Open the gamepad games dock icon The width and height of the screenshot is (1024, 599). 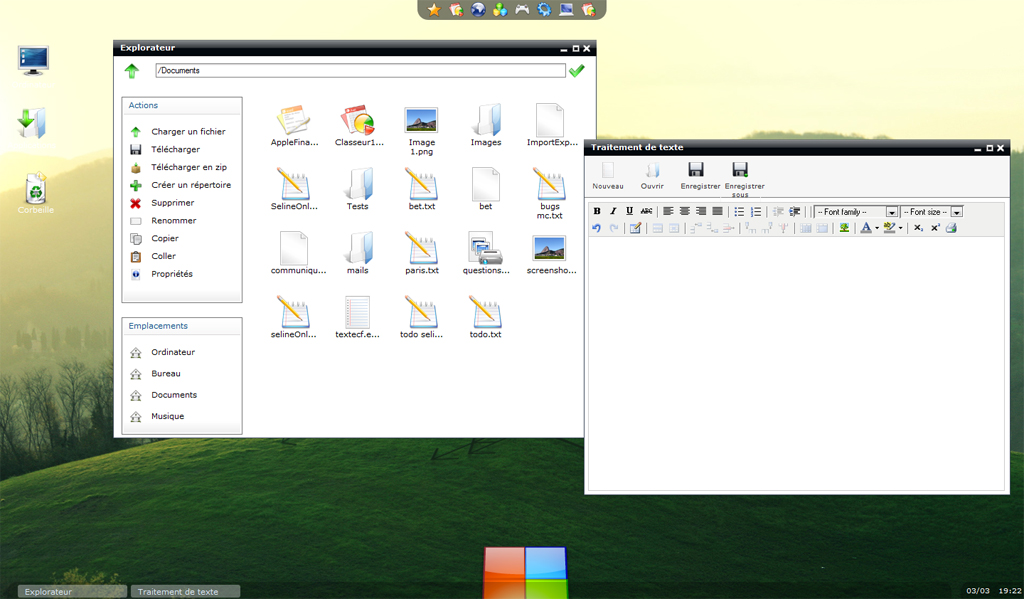coord(522,9)
